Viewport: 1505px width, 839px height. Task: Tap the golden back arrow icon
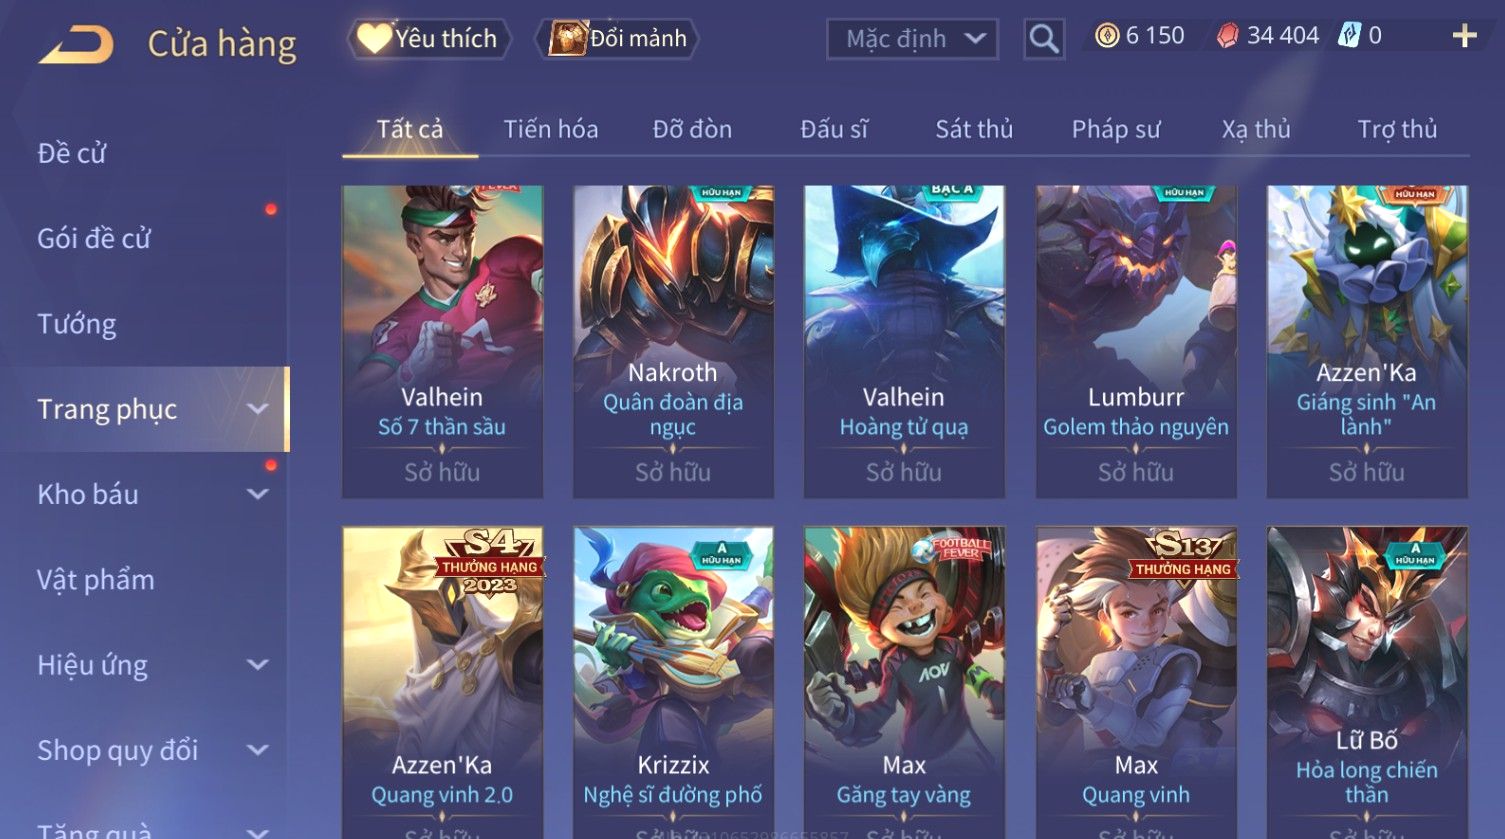point(75,44)
